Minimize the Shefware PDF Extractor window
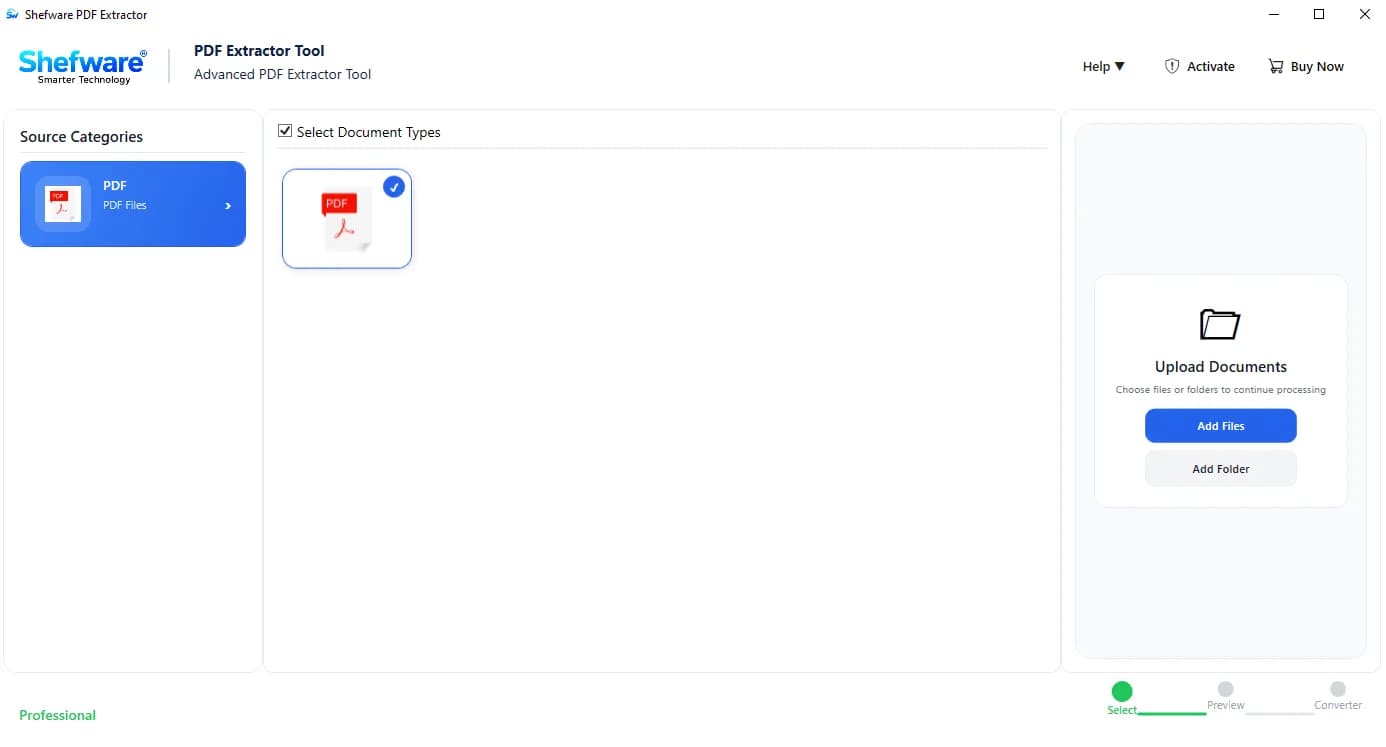The height and width of the screenshot is (747, 1386). 1274,14
